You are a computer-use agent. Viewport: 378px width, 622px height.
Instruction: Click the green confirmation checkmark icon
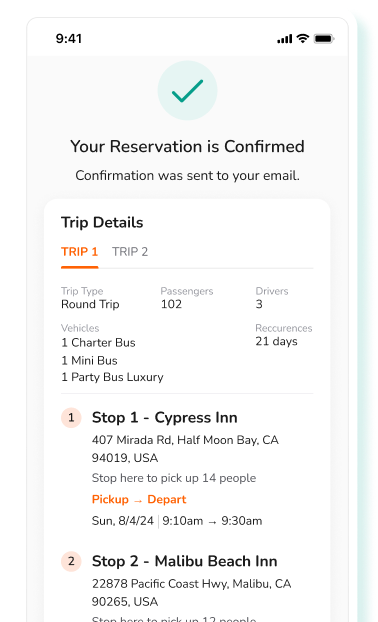(187, 90)
